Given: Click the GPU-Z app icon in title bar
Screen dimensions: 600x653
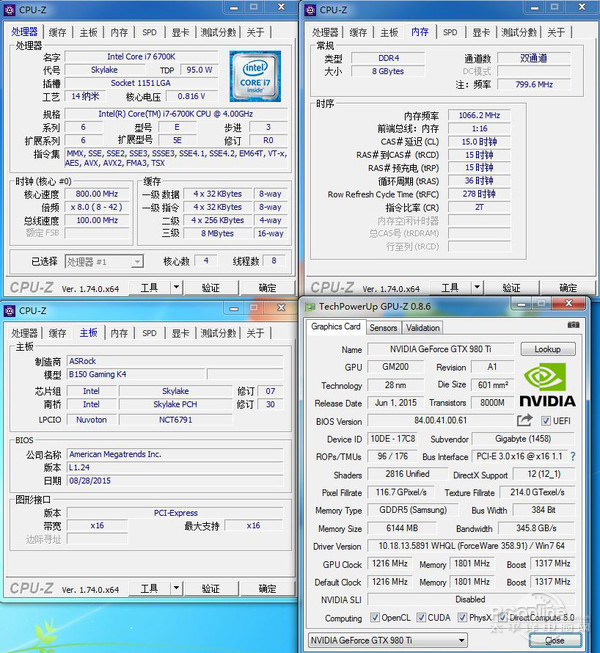Looking at the screenshot, I should pyautogui.click(x=310, y=307).
